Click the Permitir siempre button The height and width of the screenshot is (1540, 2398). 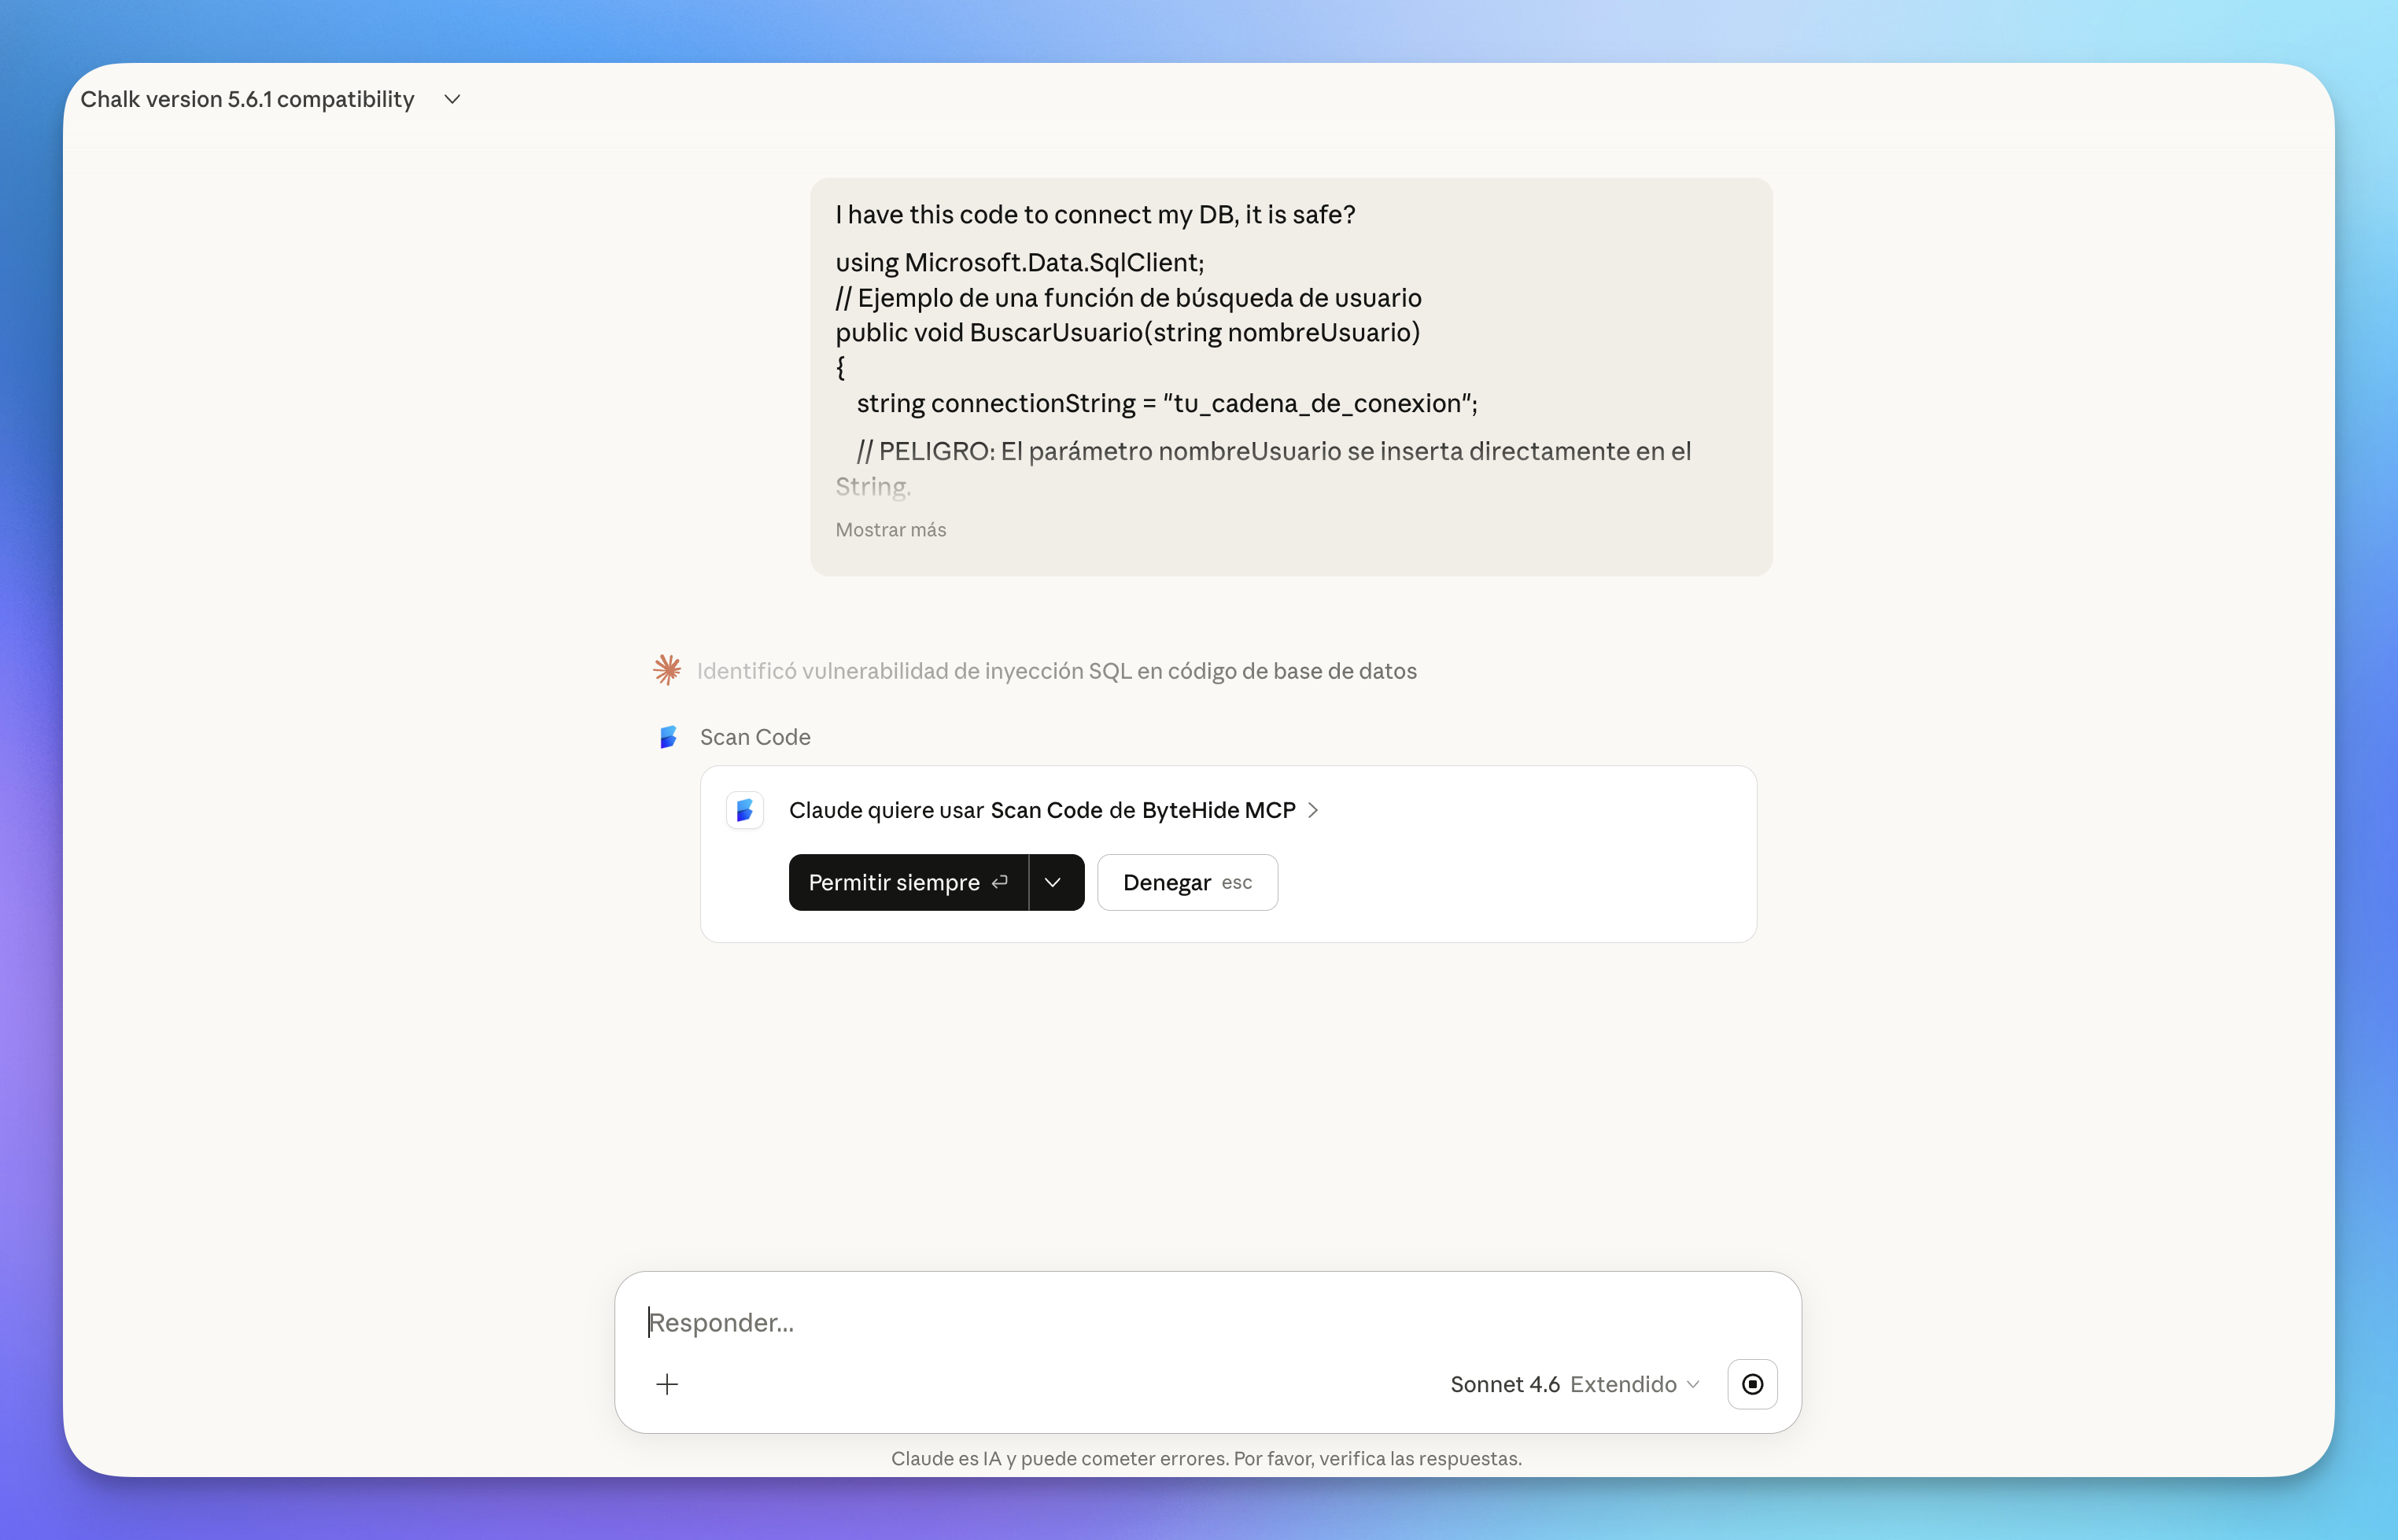tap(893, 882)
